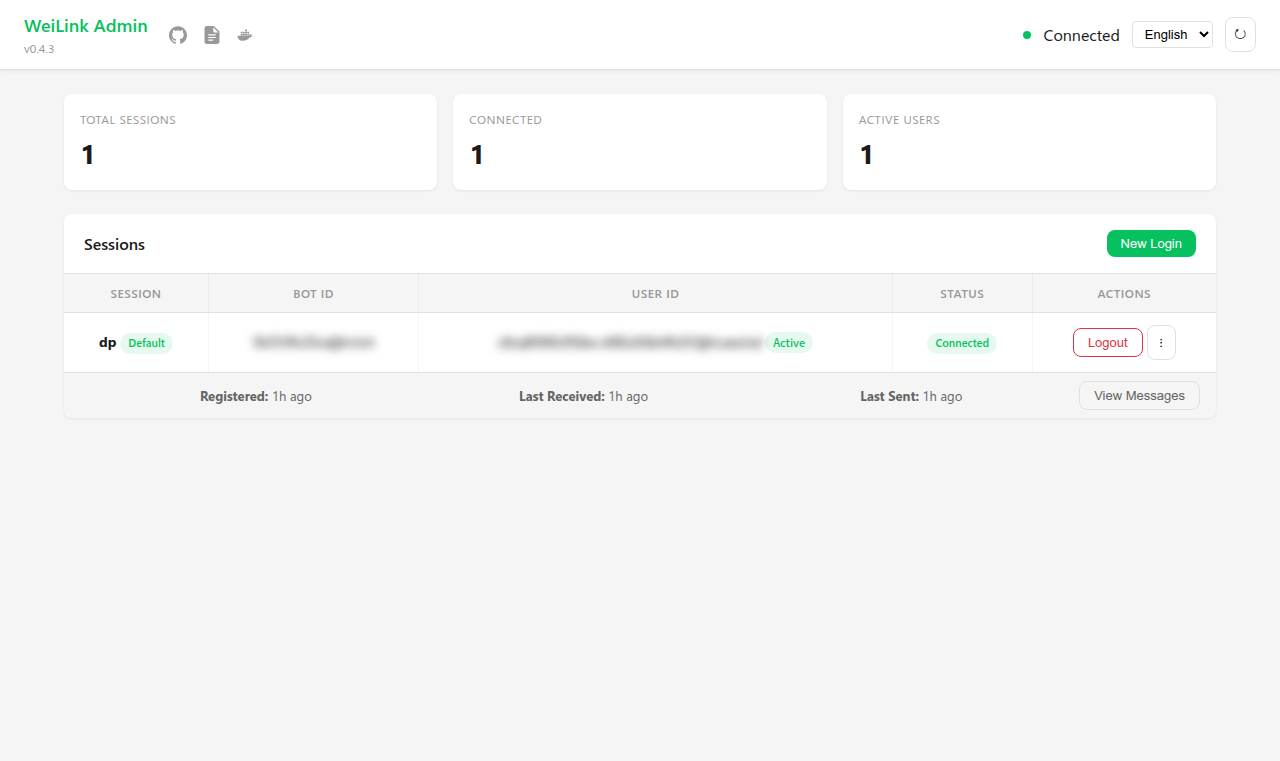The width and height of the screenshot is (1280, 761).
Task: Select the dp session name
Action: click(x=107, y=343)
